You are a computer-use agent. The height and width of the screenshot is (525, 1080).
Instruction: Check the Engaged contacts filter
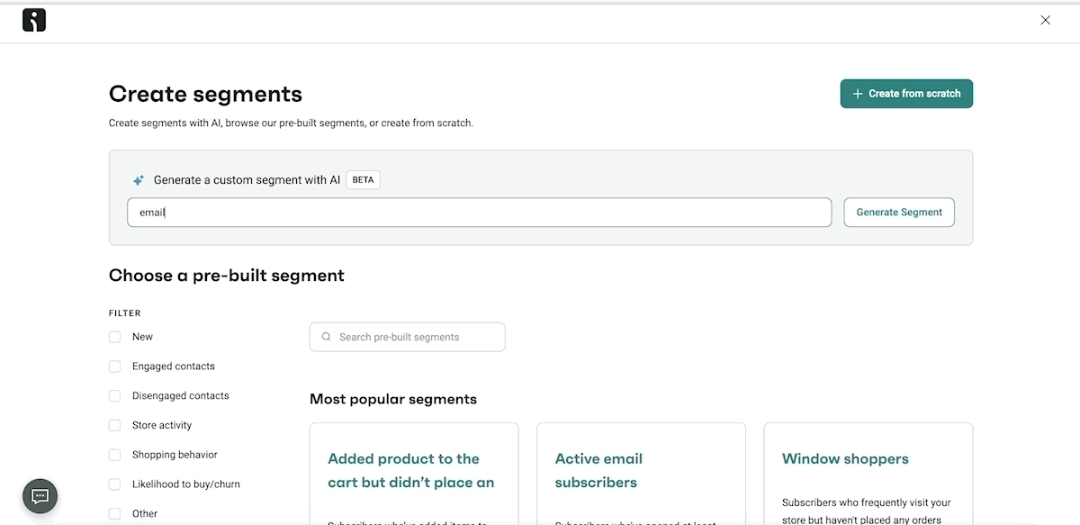click(115, 367)
